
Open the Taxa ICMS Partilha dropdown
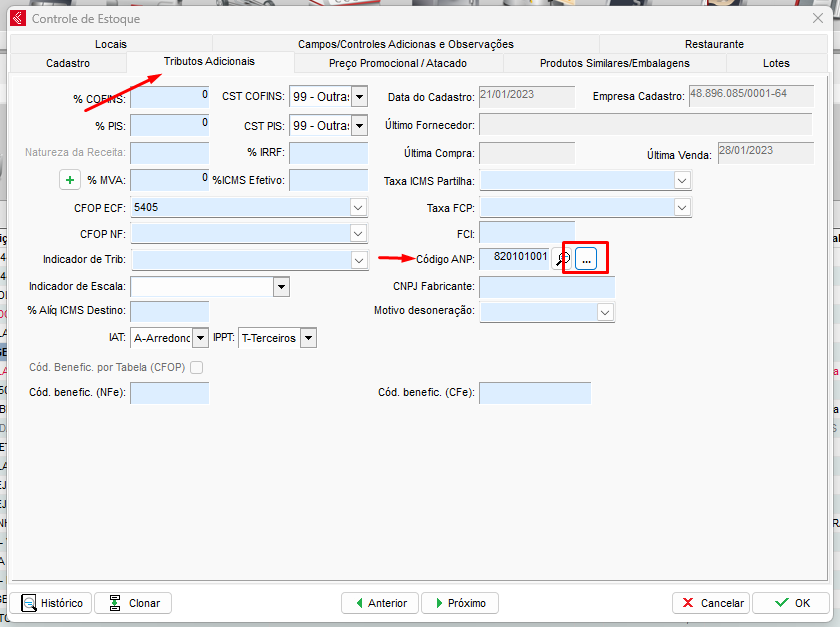coord(682,181)
